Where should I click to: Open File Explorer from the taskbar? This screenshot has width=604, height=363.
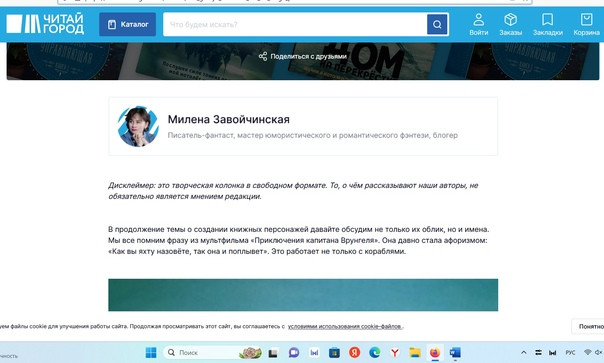(415, 352)
